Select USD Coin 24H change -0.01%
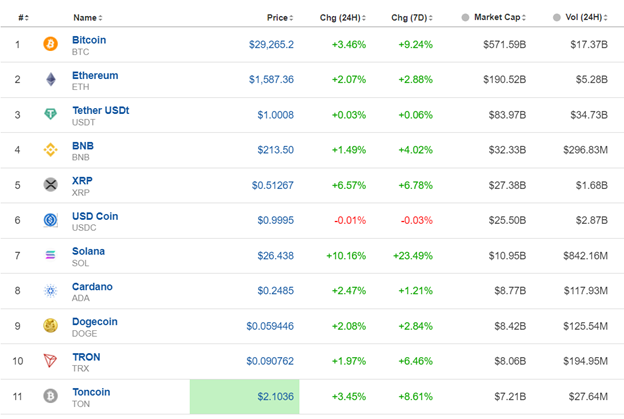The width and height of the screenshot is (624, 419). 350,220
